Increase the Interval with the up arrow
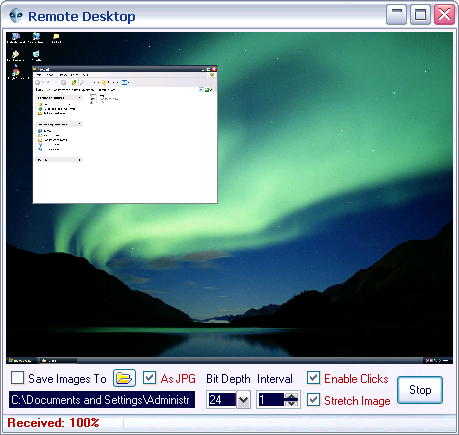 pos(292,396)
